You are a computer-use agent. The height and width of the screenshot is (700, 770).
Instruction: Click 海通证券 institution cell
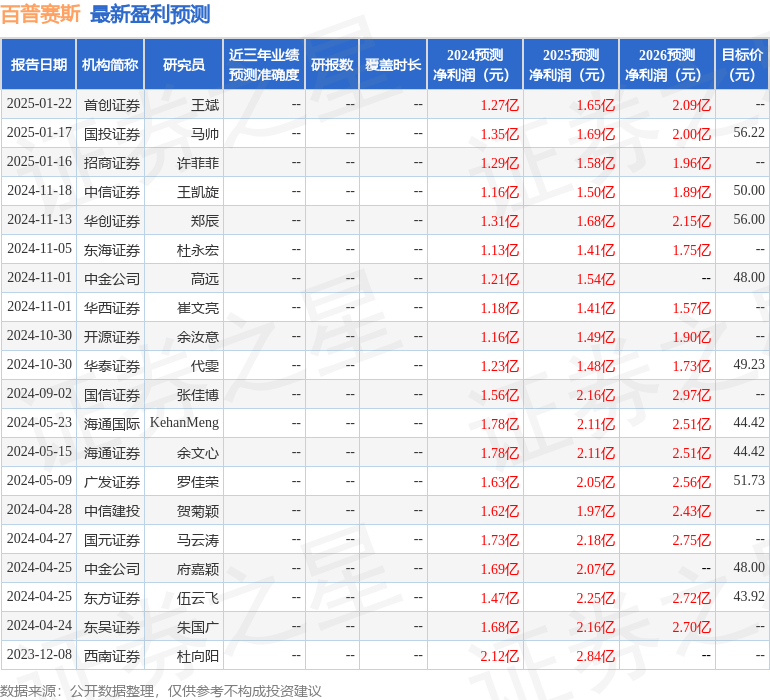(112, 453)
